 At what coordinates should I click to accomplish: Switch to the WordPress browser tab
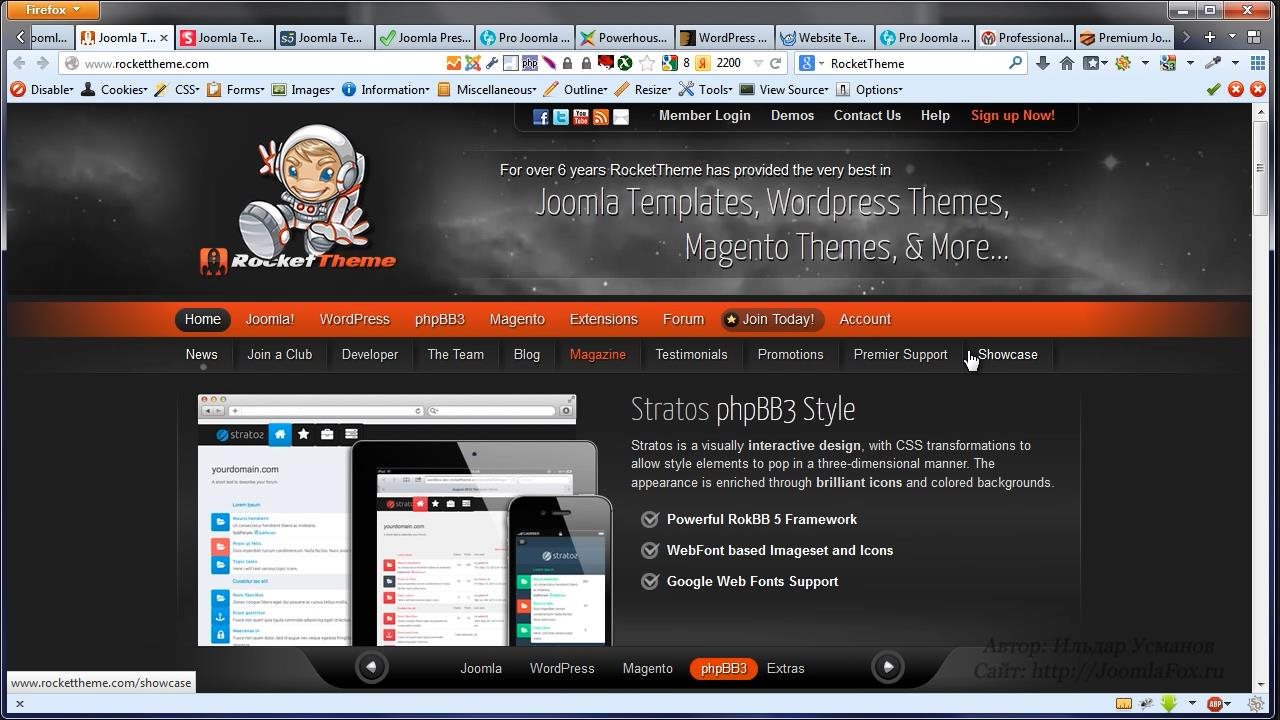click(x=724, y=37)
